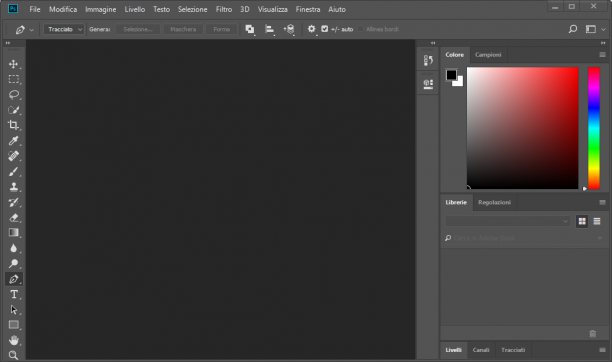Open the Immagine menu
Viewport: 612px width, 362px height.
coord(100,9)
